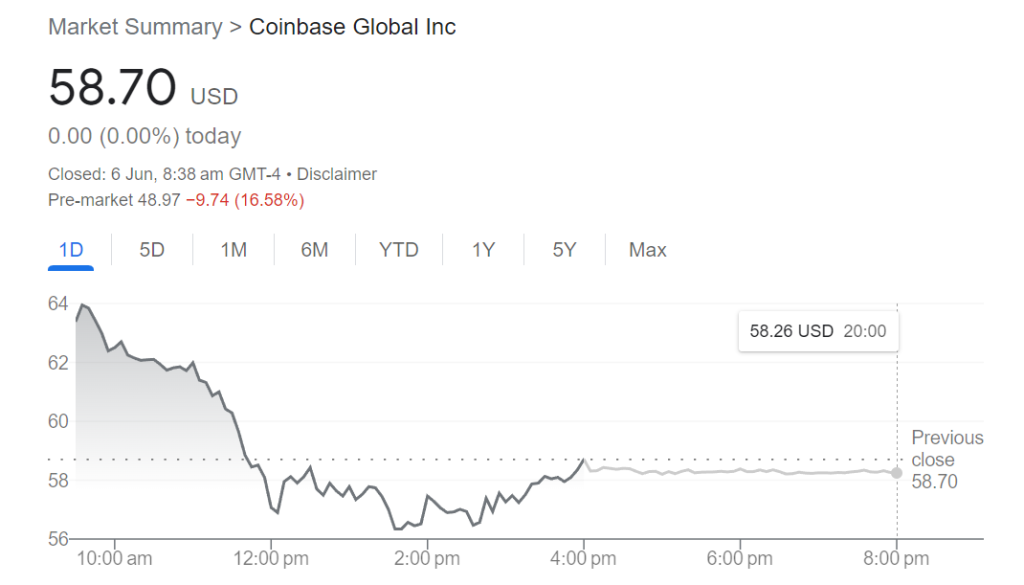Open the Max chart history
The height and width of the screenshot is (585, 1024).
pos(646,250)
